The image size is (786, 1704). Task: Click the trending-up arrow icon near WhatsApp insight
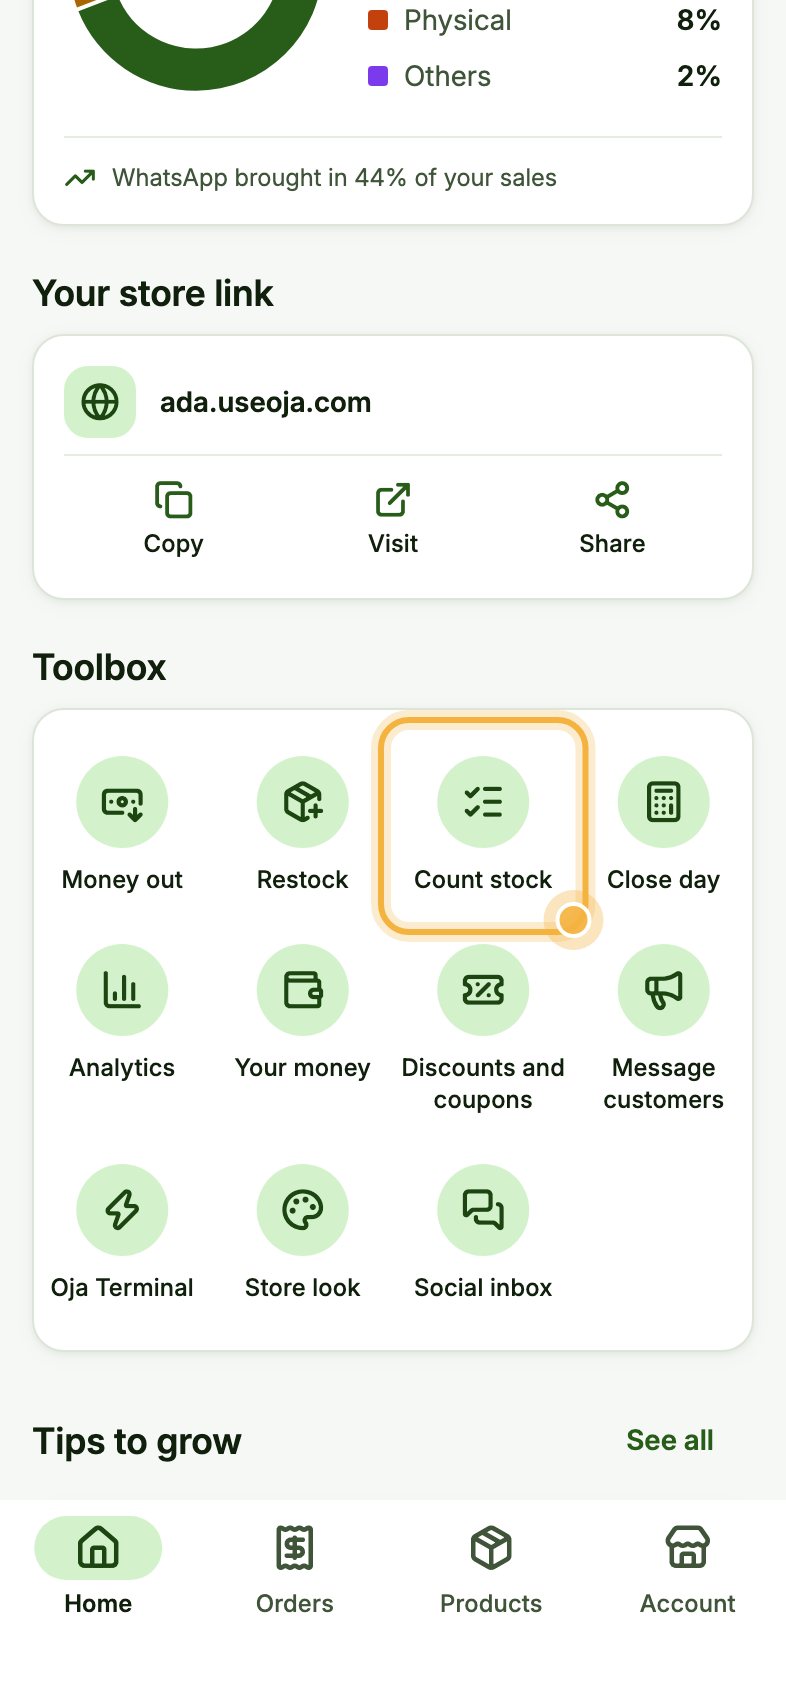point(80,178)
